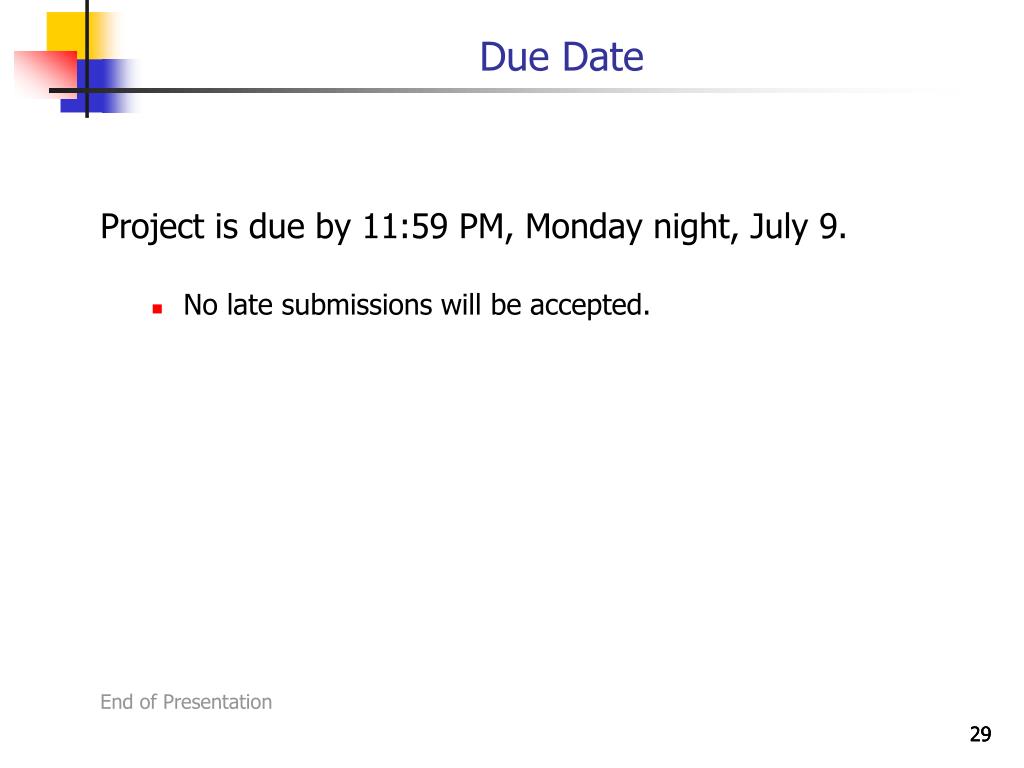Viewport: 1024px width, 768px height.
Task: Click the word "Presentation" in the footer
Action: [217, 702]
